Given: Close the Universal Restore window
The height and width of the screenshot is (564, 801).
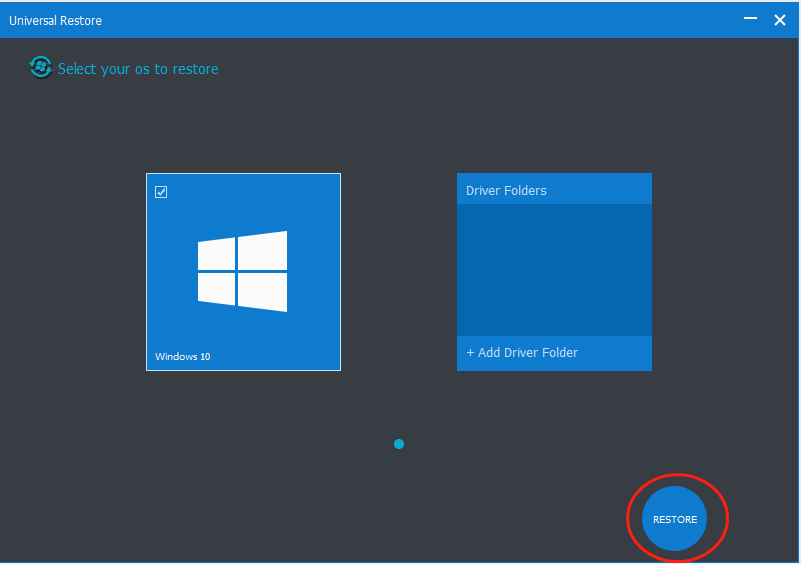Looking at the screenshot, I should pos(780,20).
